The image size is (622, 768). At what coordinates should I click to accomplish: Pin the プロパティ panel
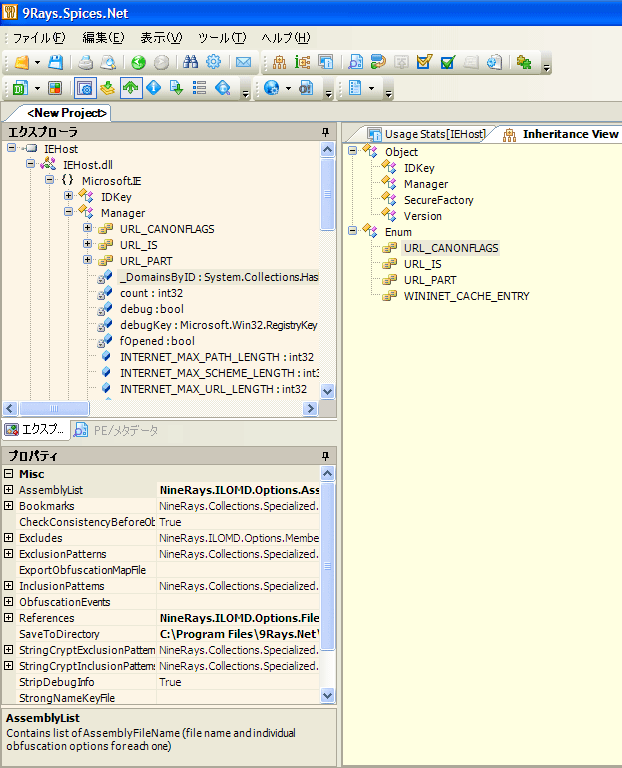pos(325,456)
